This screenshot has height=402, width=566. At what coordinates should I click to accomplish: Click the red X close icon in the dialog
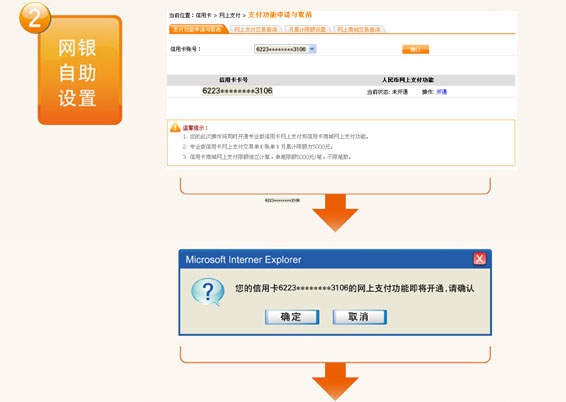click(x=479, y=259)
